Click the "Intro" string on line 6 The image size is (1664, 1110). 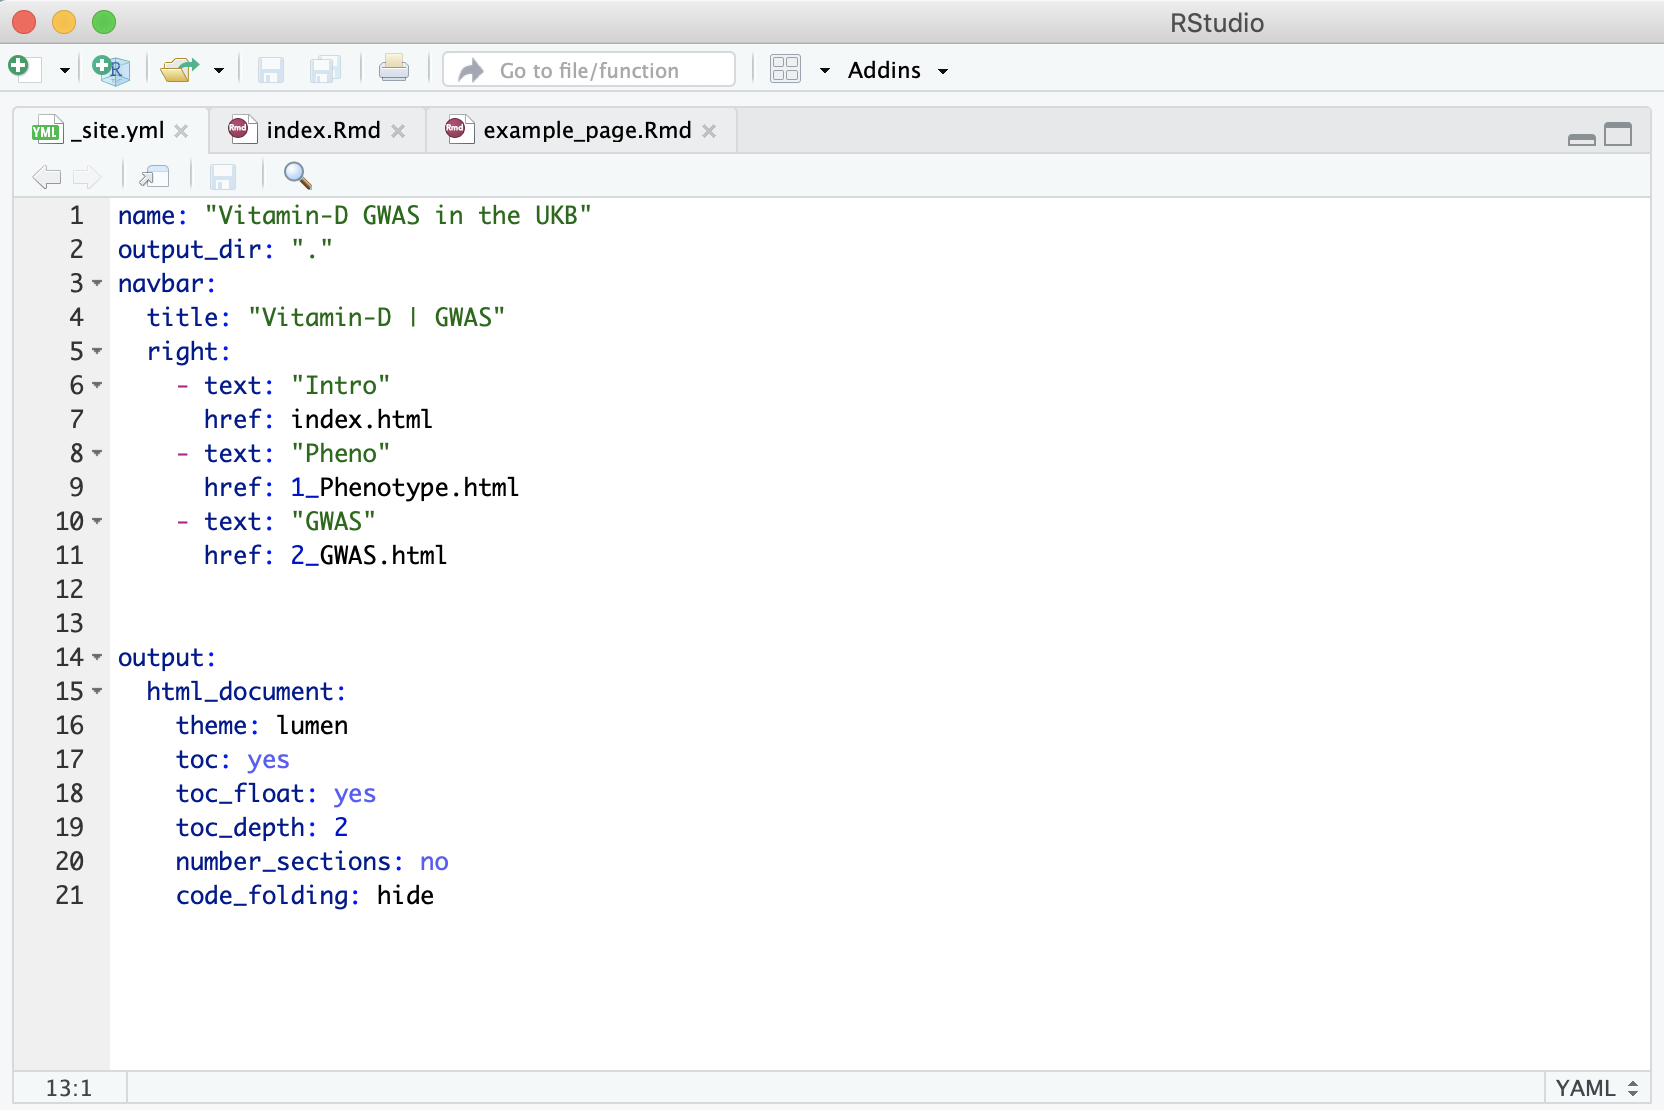(x=341, y=386)
